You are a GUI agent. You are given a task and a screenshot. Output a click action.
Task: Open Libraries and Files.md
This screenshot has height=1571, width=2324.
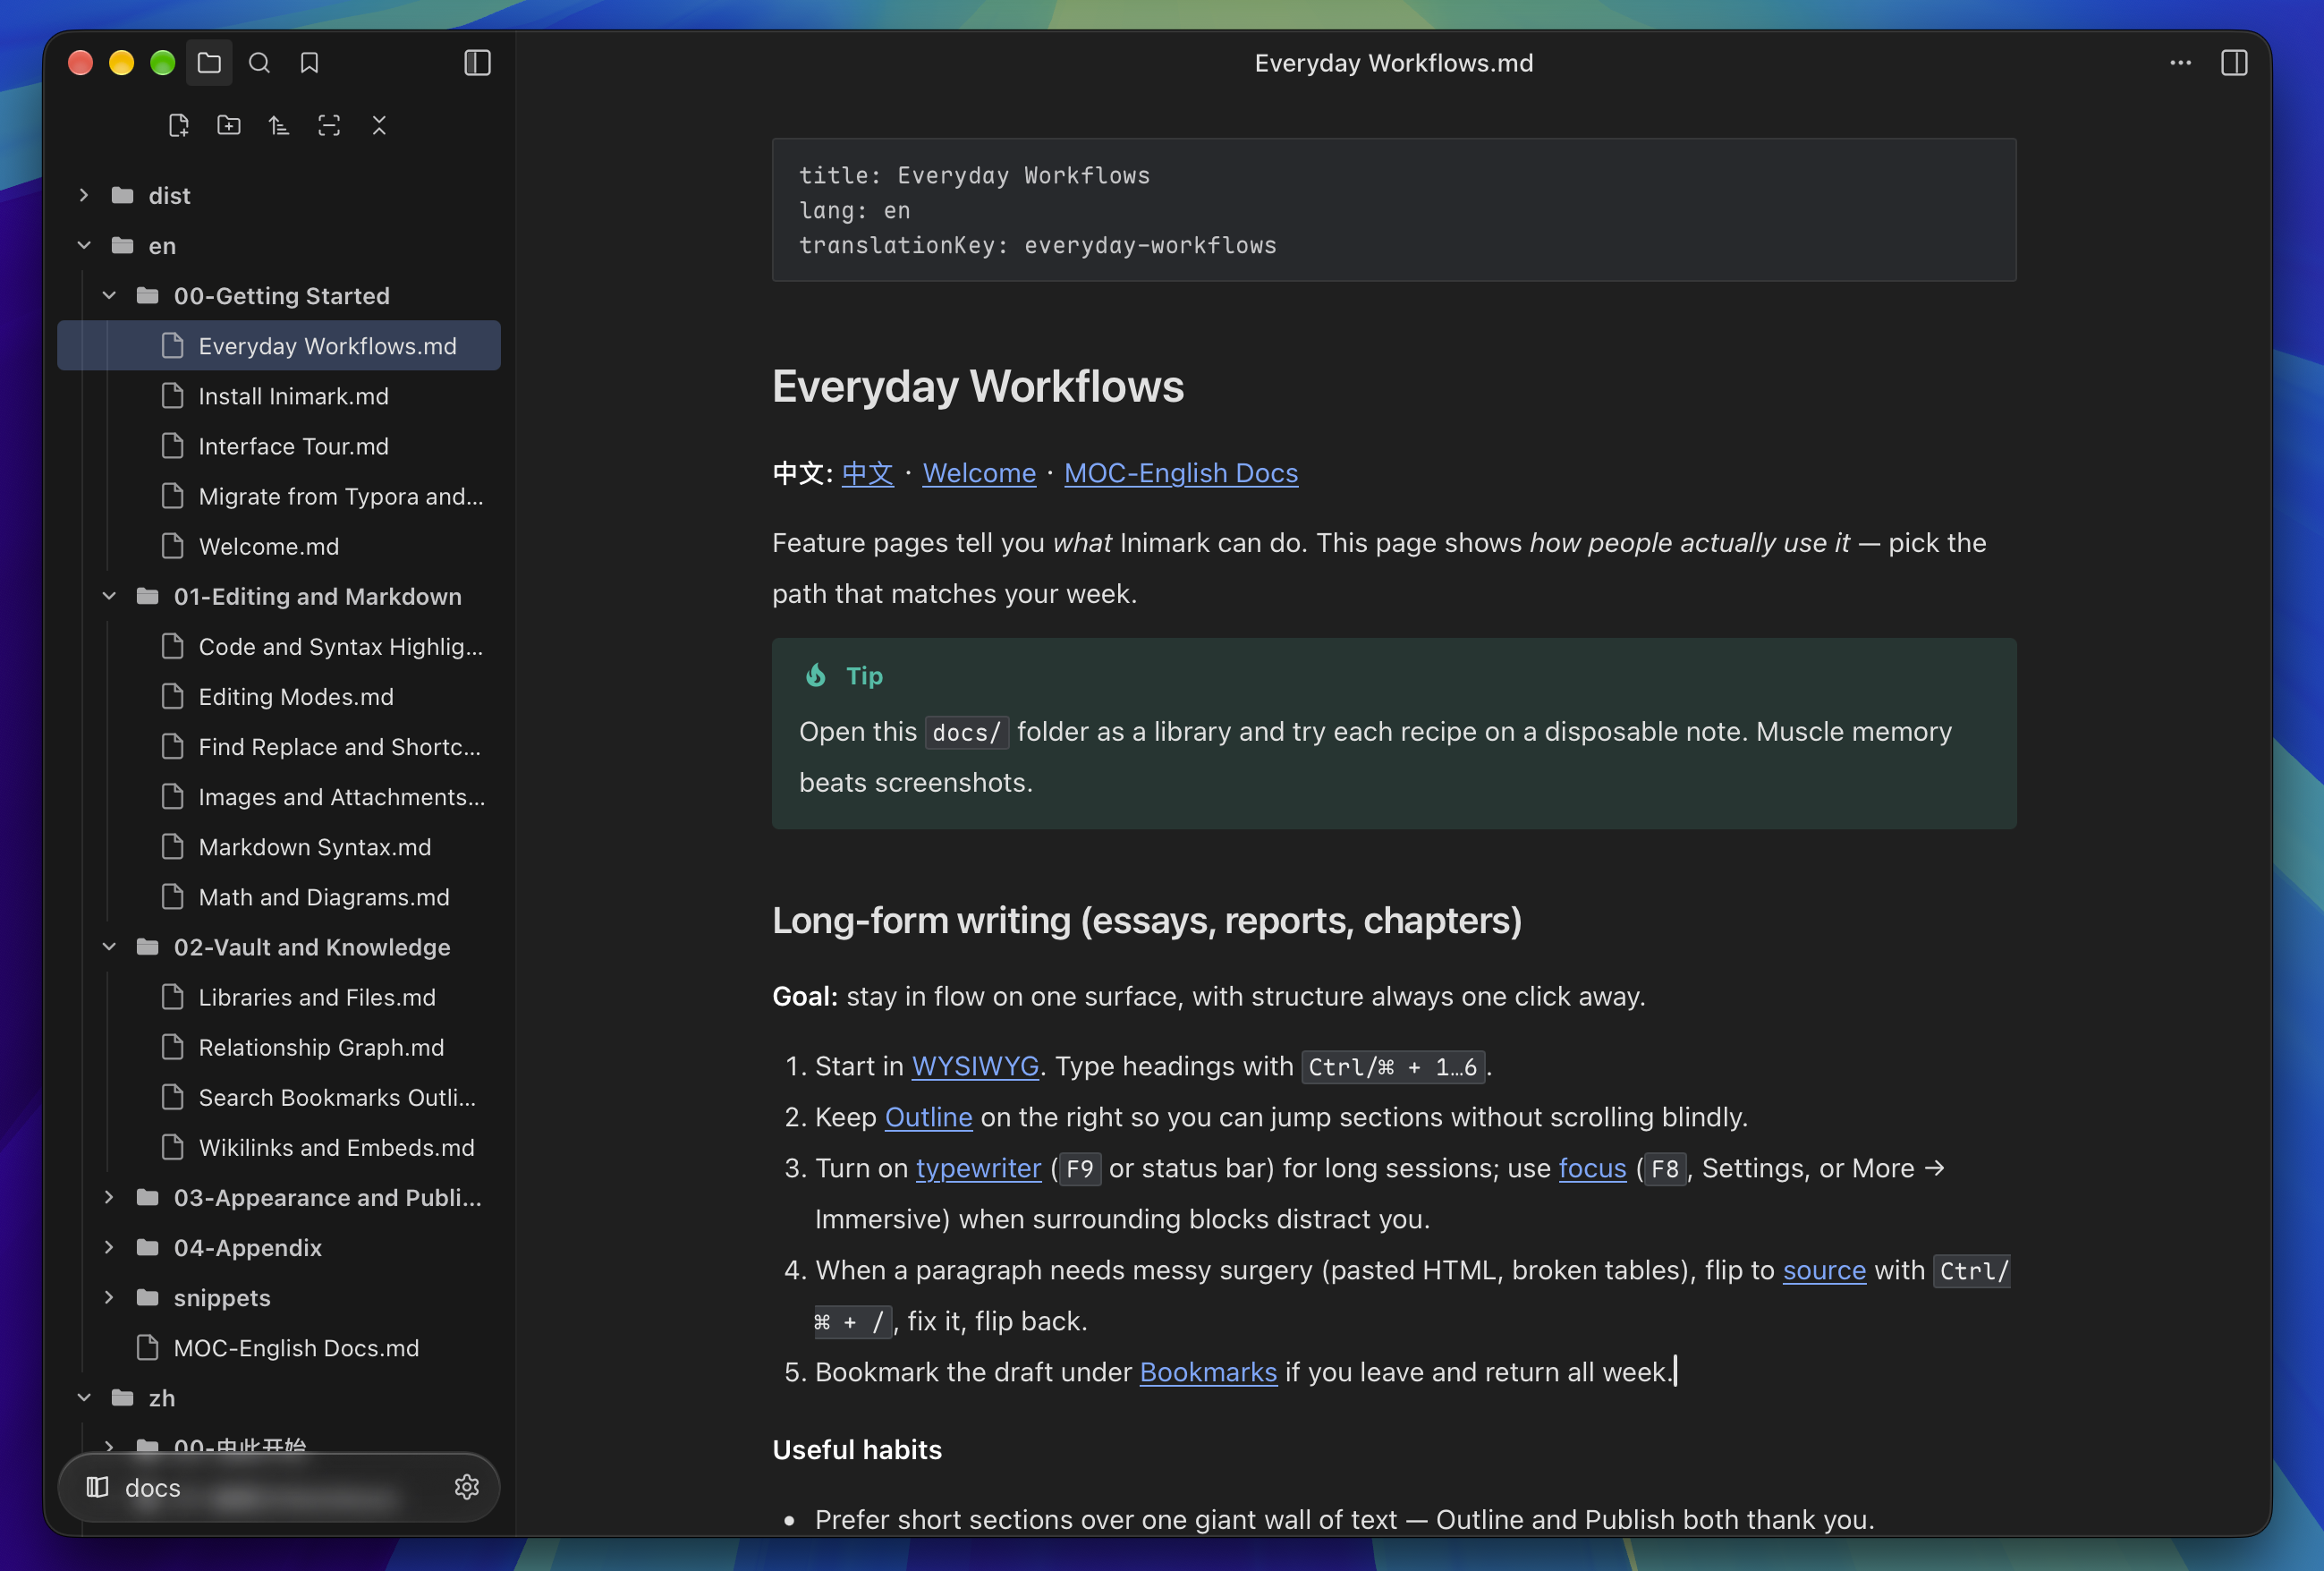(279, 997)
